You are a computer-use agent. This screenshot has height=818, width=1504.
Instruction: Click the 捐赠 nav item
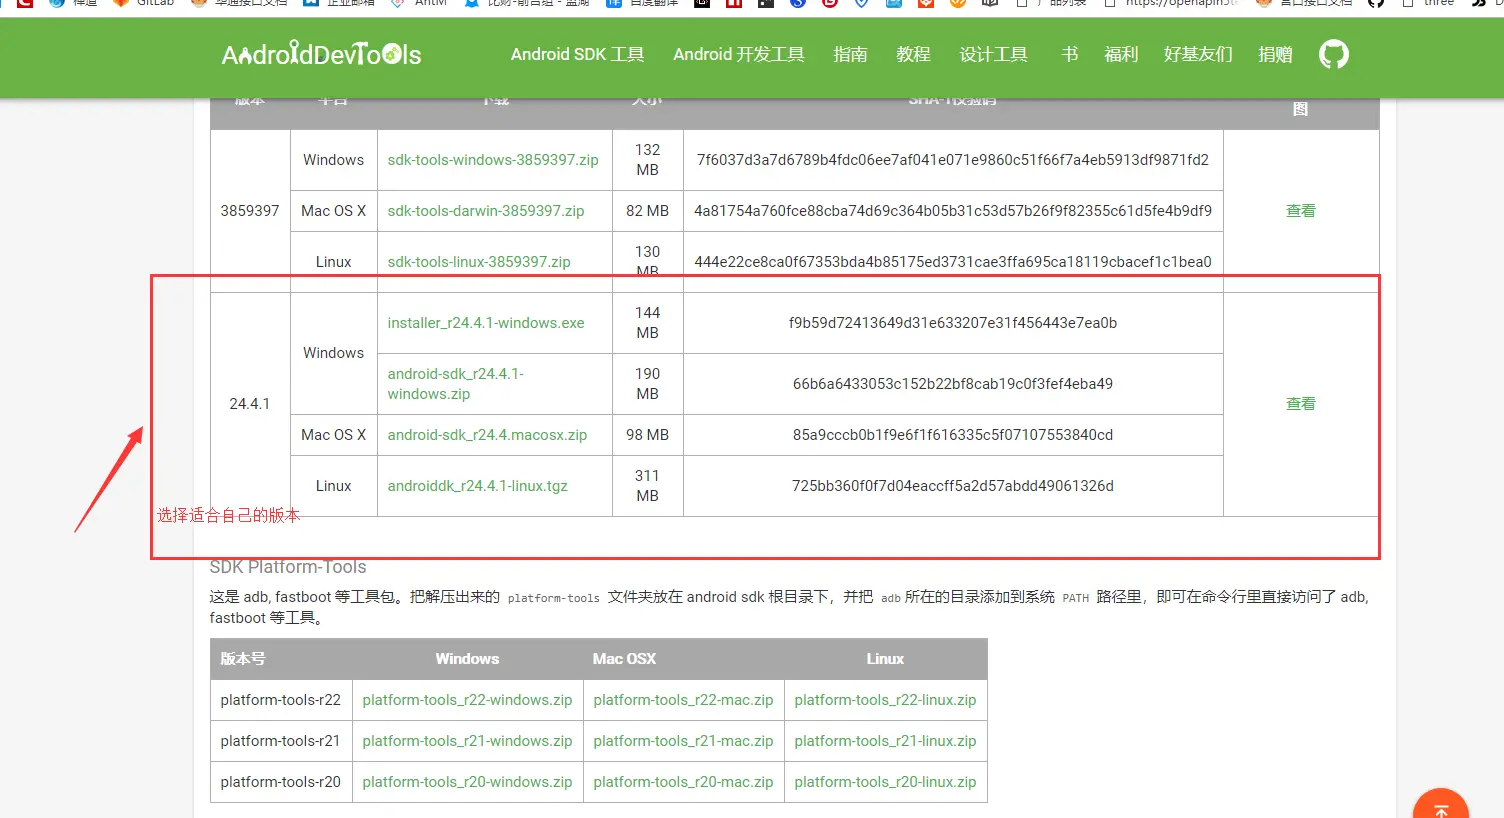click(x=1275, y=54)
